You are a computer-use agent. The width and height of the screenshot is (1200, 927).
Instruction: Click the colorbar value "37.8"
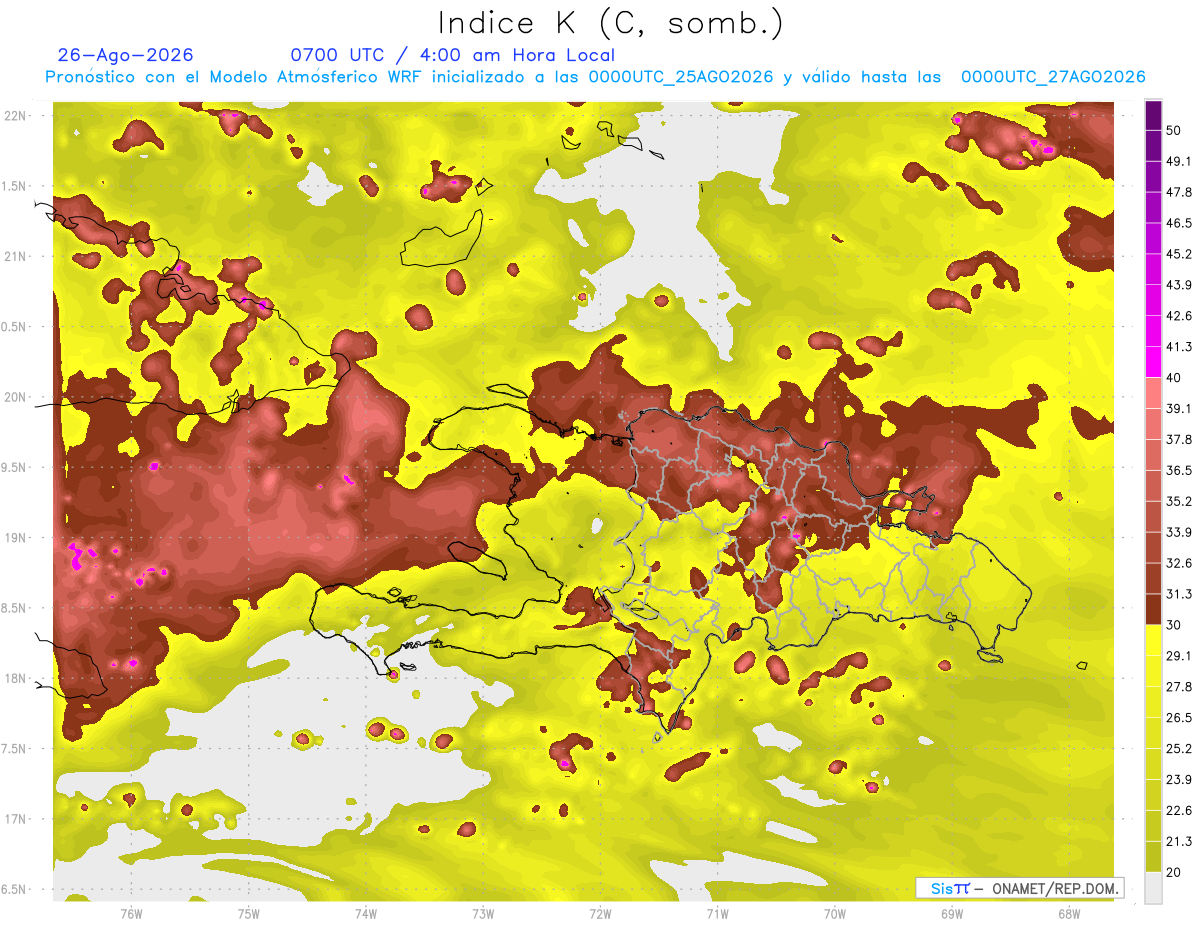[x=1178, y=439]
